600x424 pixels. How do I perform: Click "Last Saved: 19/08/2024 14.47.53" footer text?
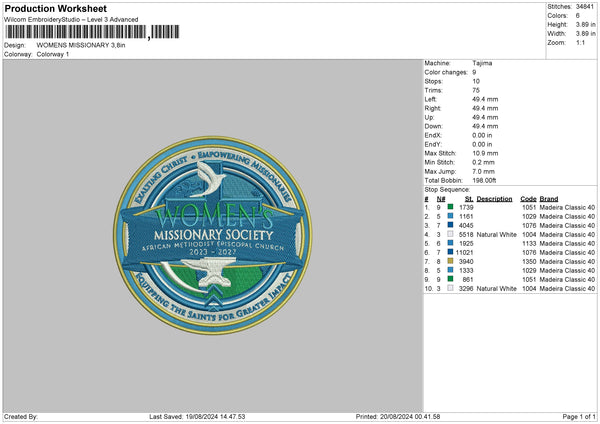point(197,417)
